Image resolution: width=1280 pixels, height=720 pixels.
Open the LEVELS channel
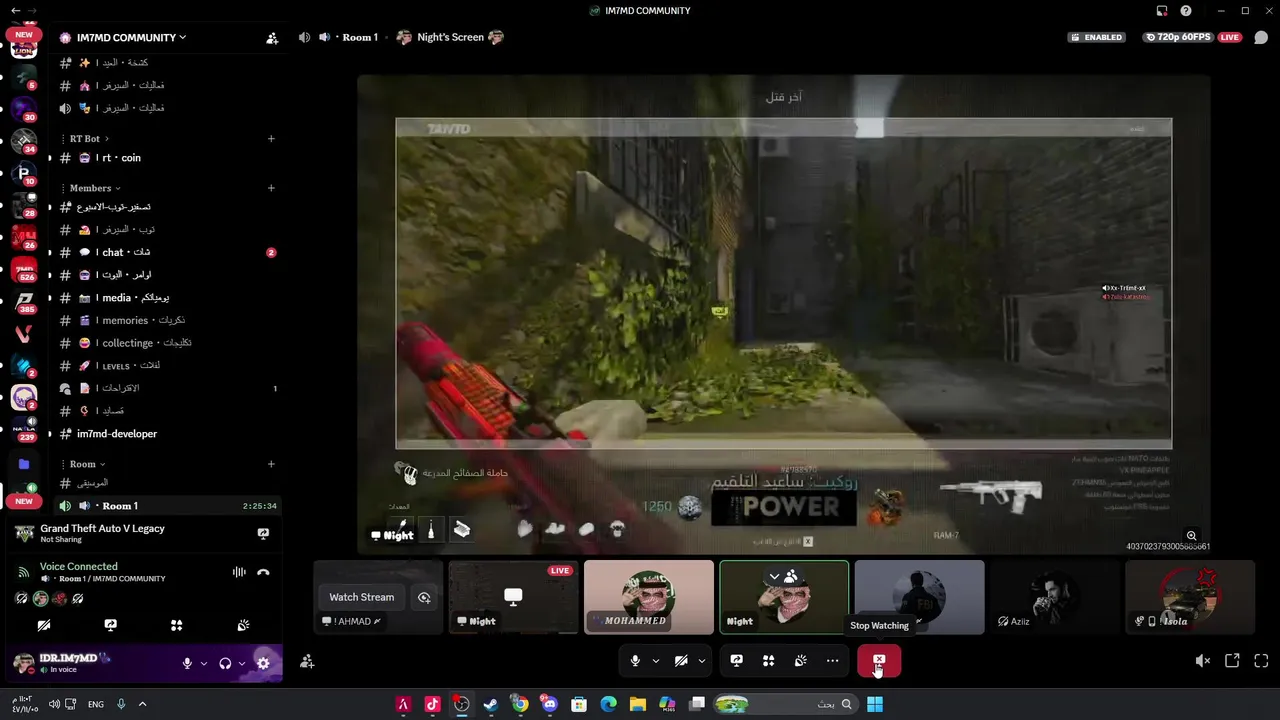tap(167, 366)
